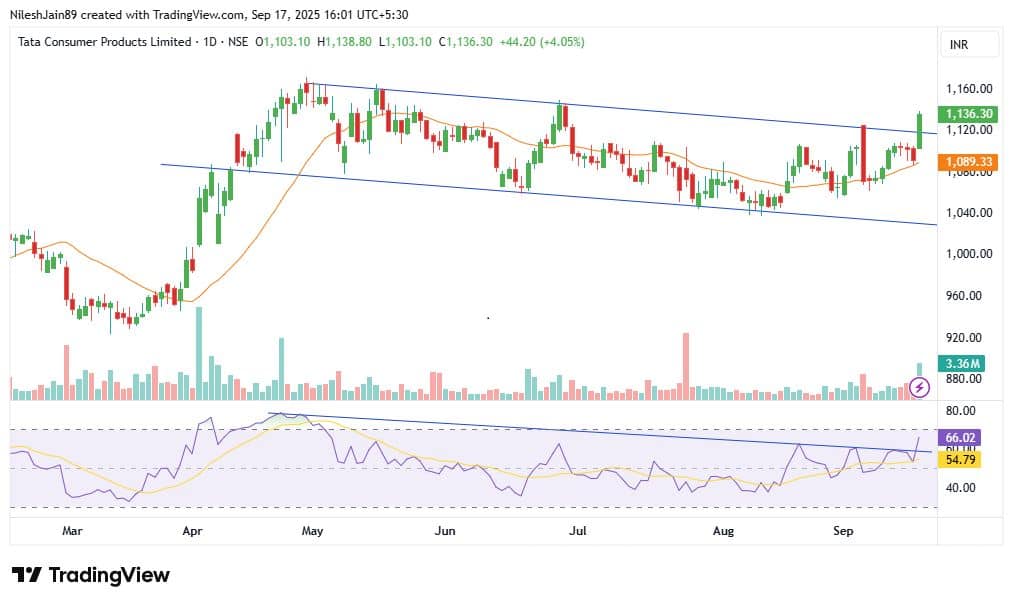The width and height of the screenshot is (1013, 605).
Task: Click the NSE exchange label
Action: click(238, 42)
